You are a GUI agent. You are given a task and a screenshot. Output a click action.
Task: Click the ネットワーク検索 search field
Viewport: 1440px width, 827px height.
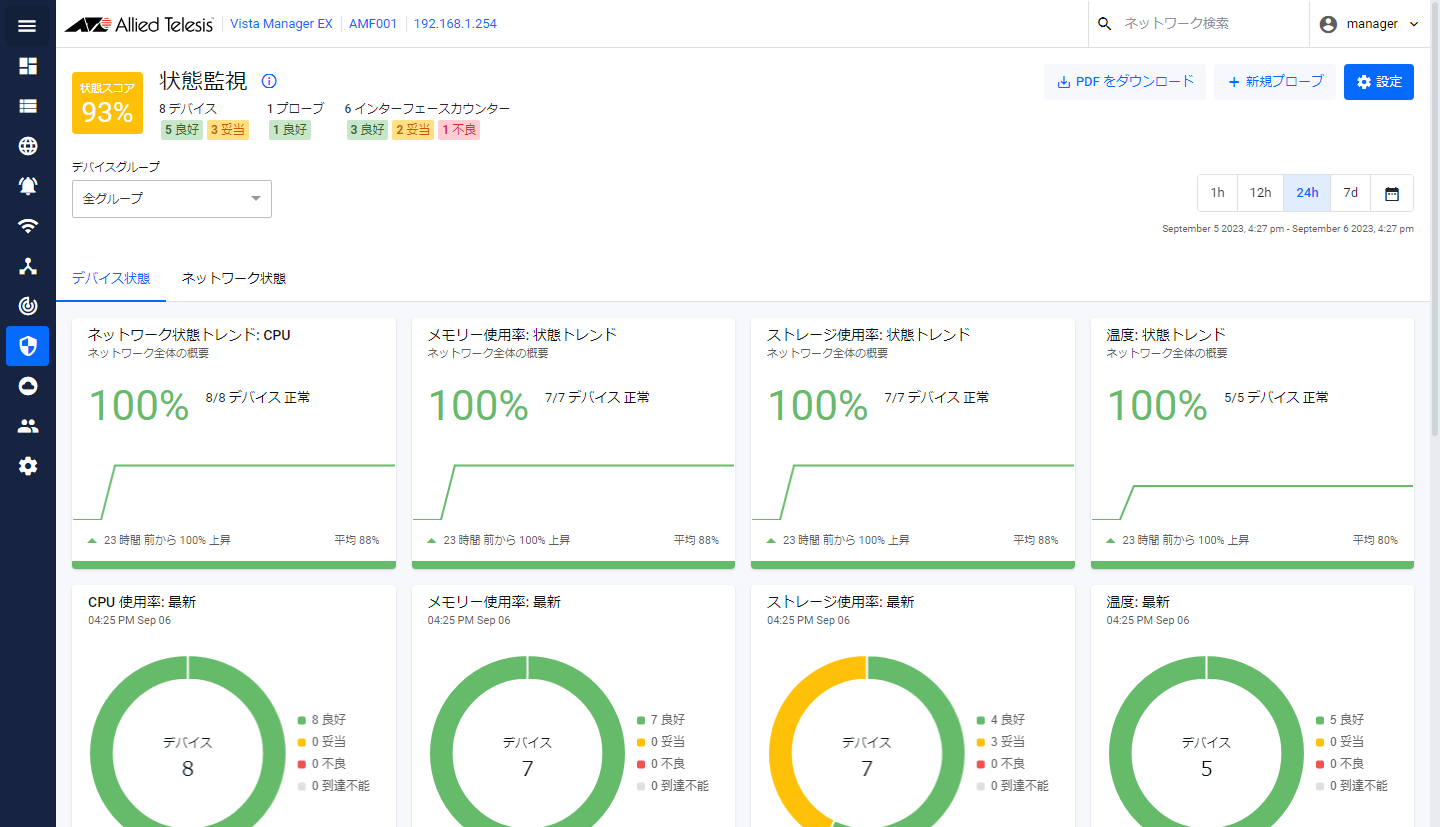1200,24
